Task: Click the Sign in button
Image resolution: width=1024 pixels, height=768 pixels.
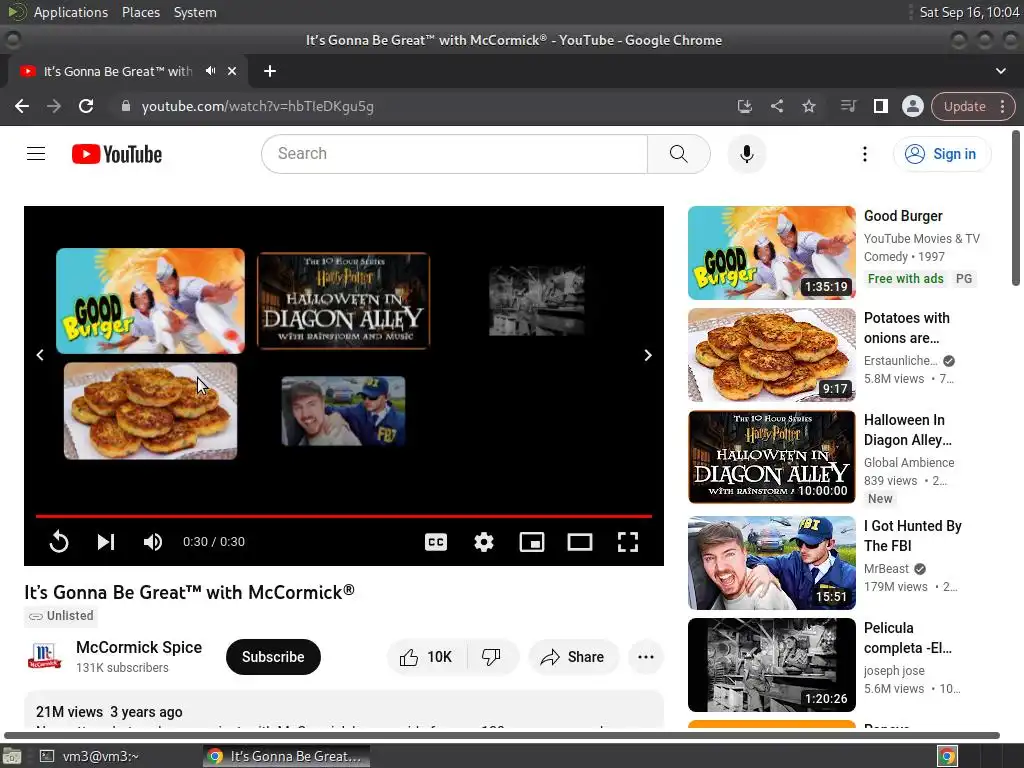Action: coord(942,154)
